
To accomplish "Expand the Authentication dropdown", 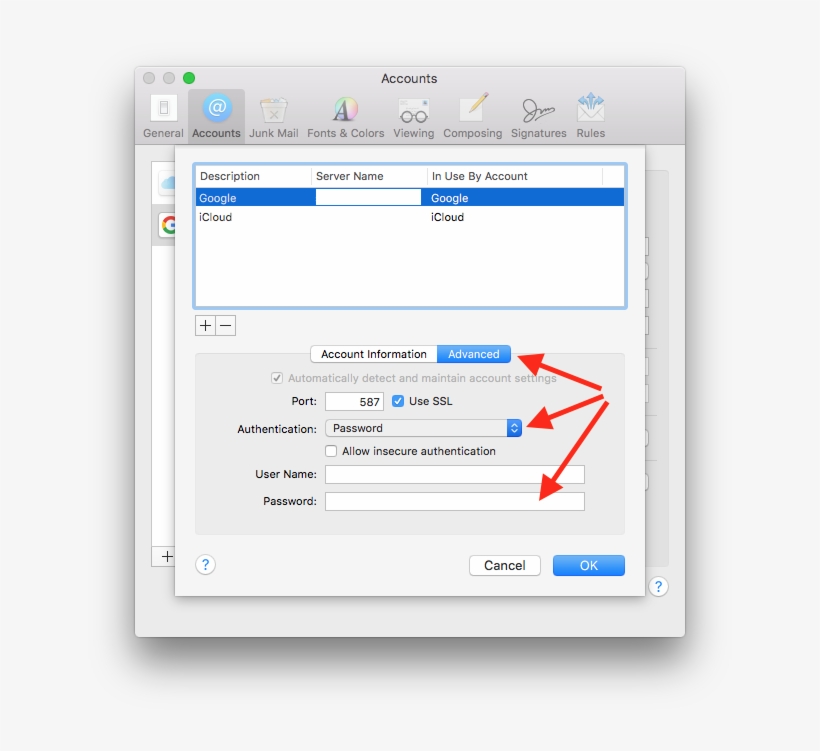I will tap(423, 428).
